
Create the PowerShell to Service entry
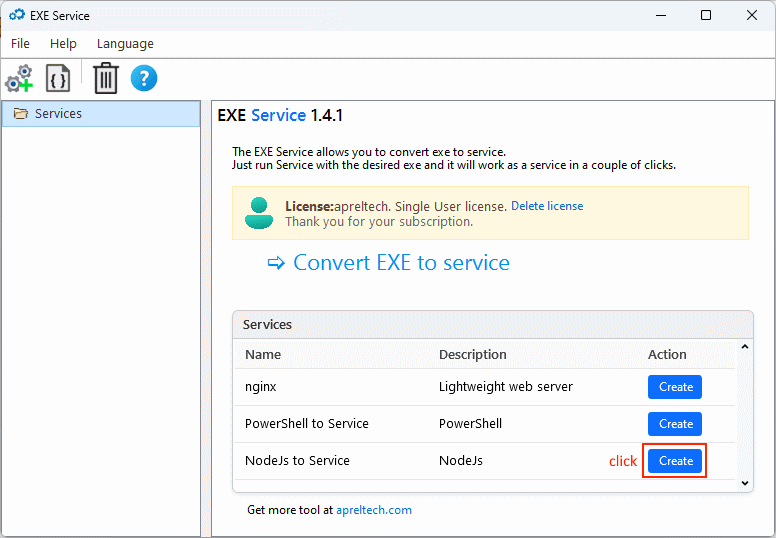[x=675, y=424]
